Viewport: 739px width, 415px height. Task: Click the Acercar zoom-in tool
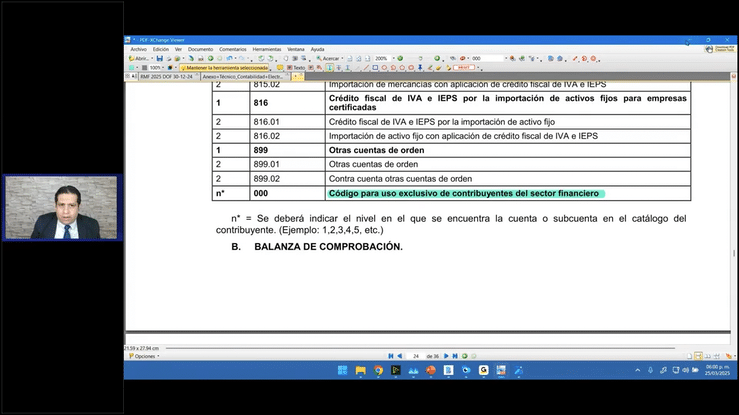click(x=328, y=58)
